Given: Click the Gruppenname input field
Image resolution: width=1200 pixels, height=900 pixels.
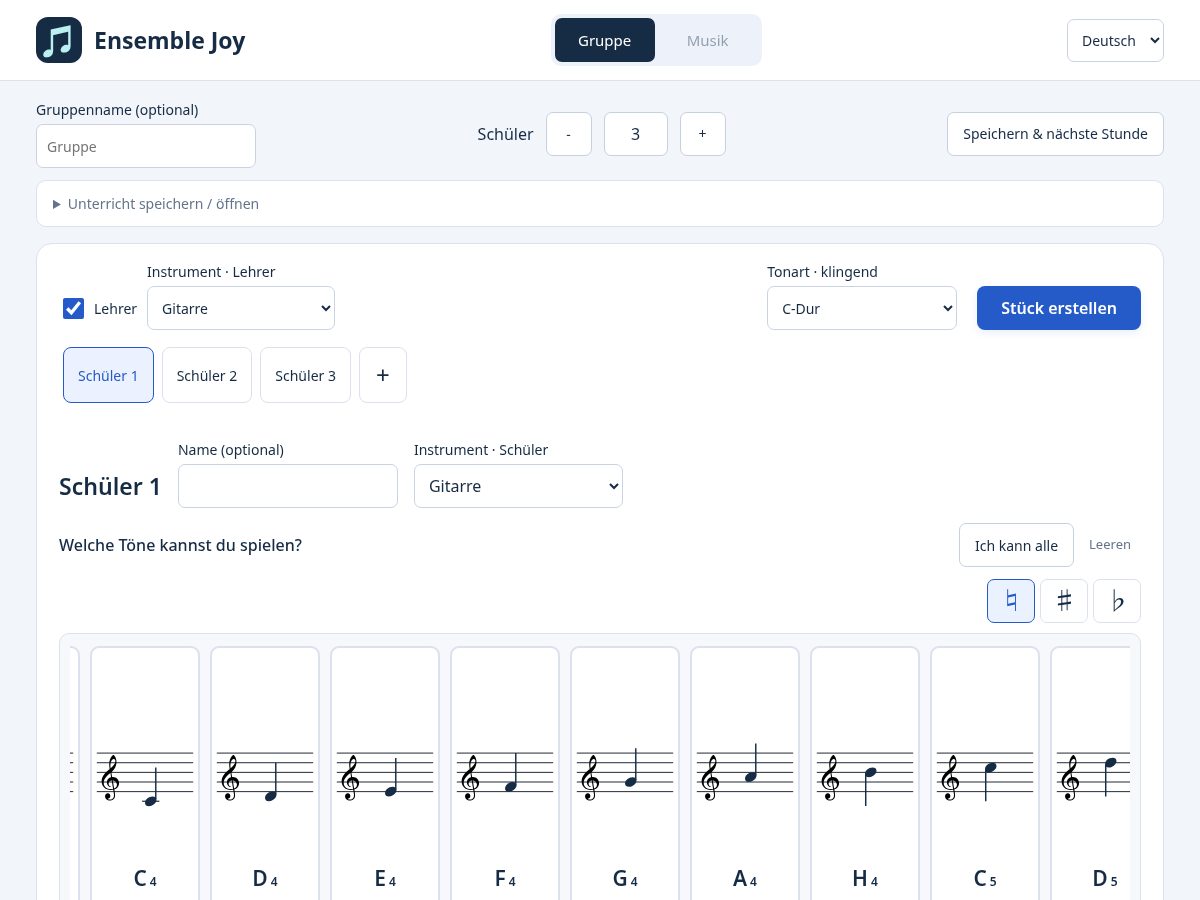Looking at the screenshot, I should (x=146, y=146).
